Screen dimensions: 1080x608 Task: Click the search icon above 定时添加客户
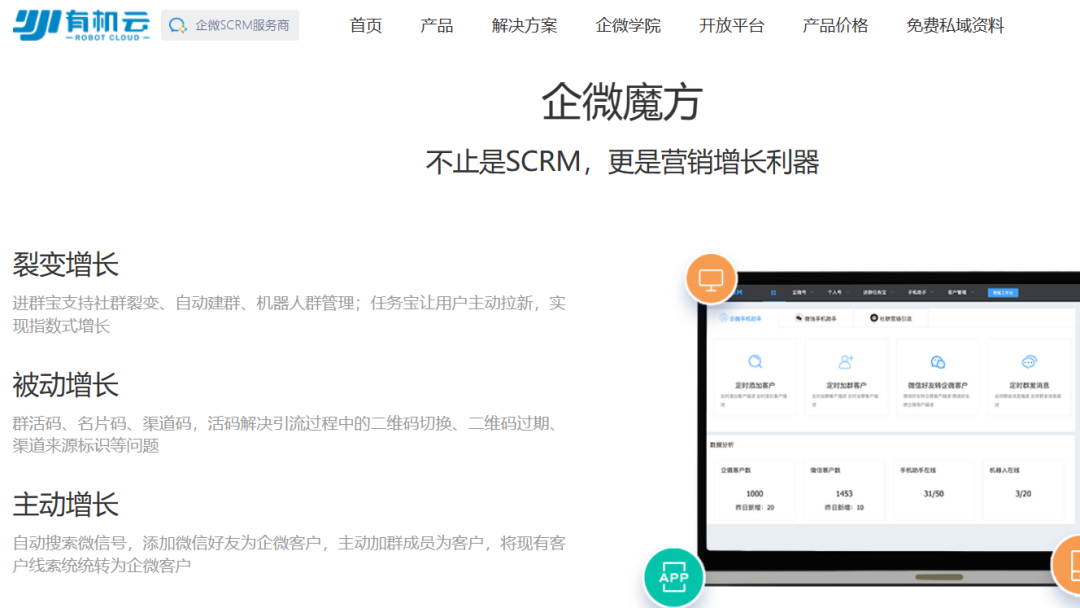click(755, 361)
